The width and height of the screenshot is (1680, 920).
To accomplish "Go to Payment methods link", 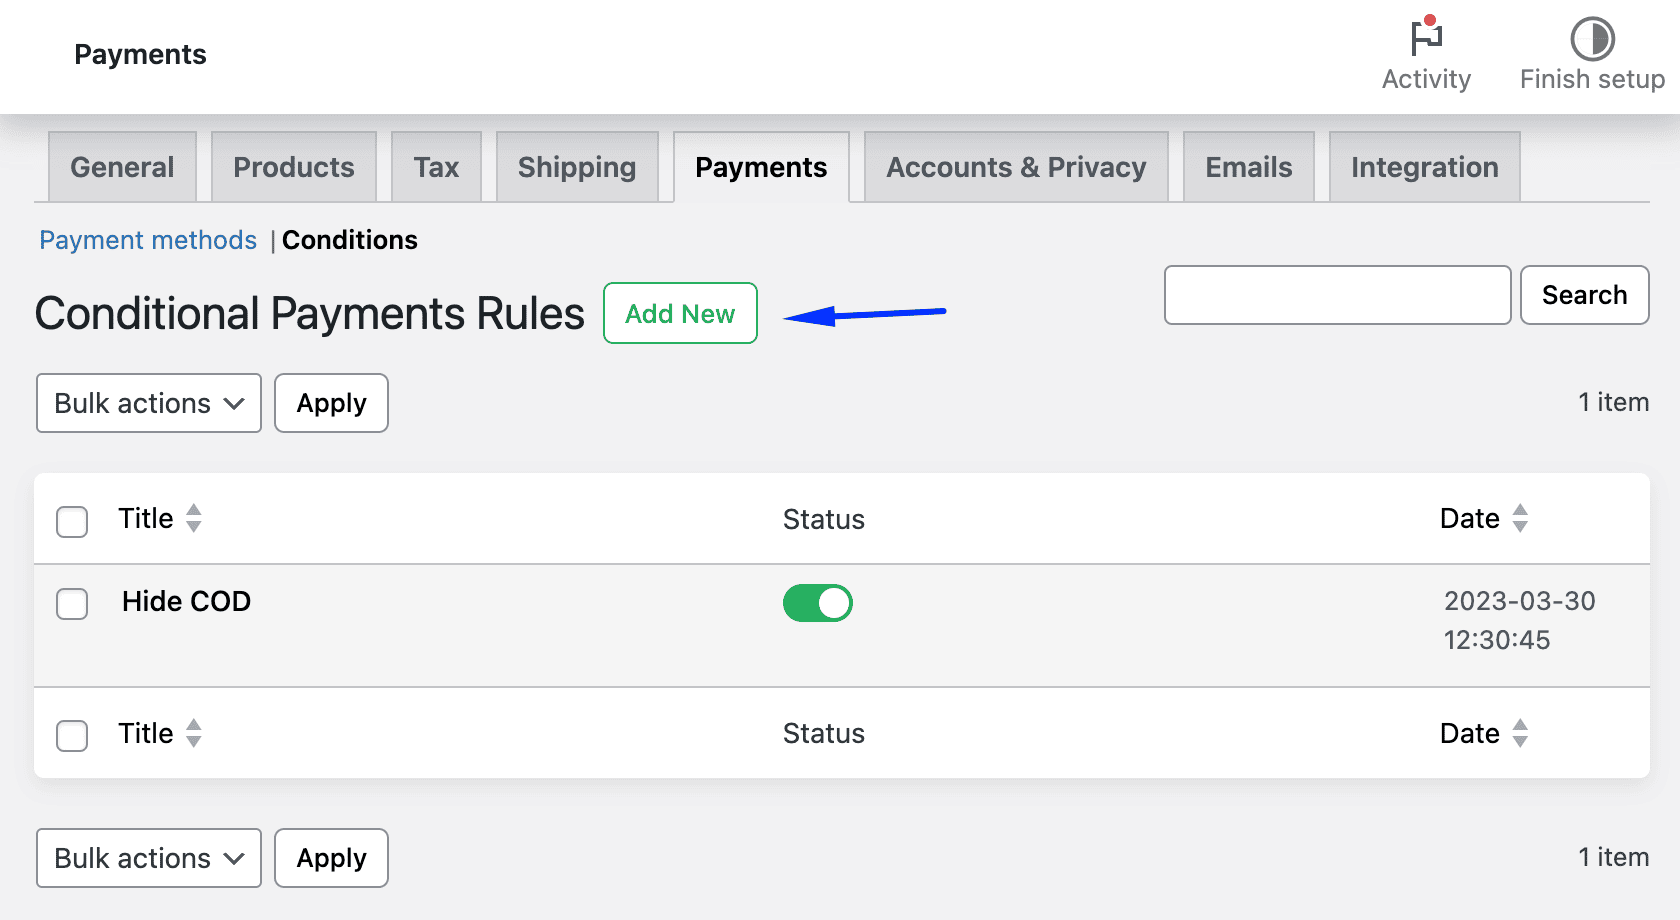I will click(x=148, y=240).
